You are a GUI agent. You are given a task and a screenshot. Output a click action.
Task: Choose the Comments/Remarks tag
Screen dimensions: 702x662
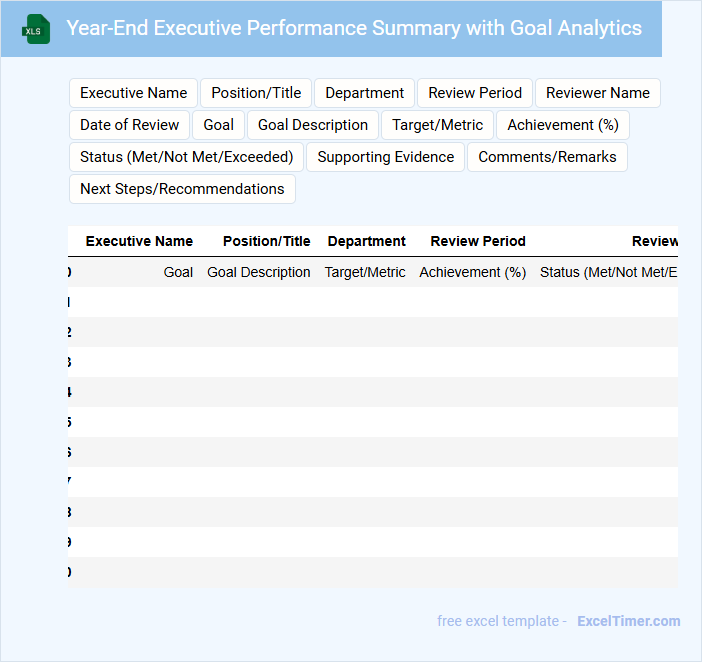547,157
